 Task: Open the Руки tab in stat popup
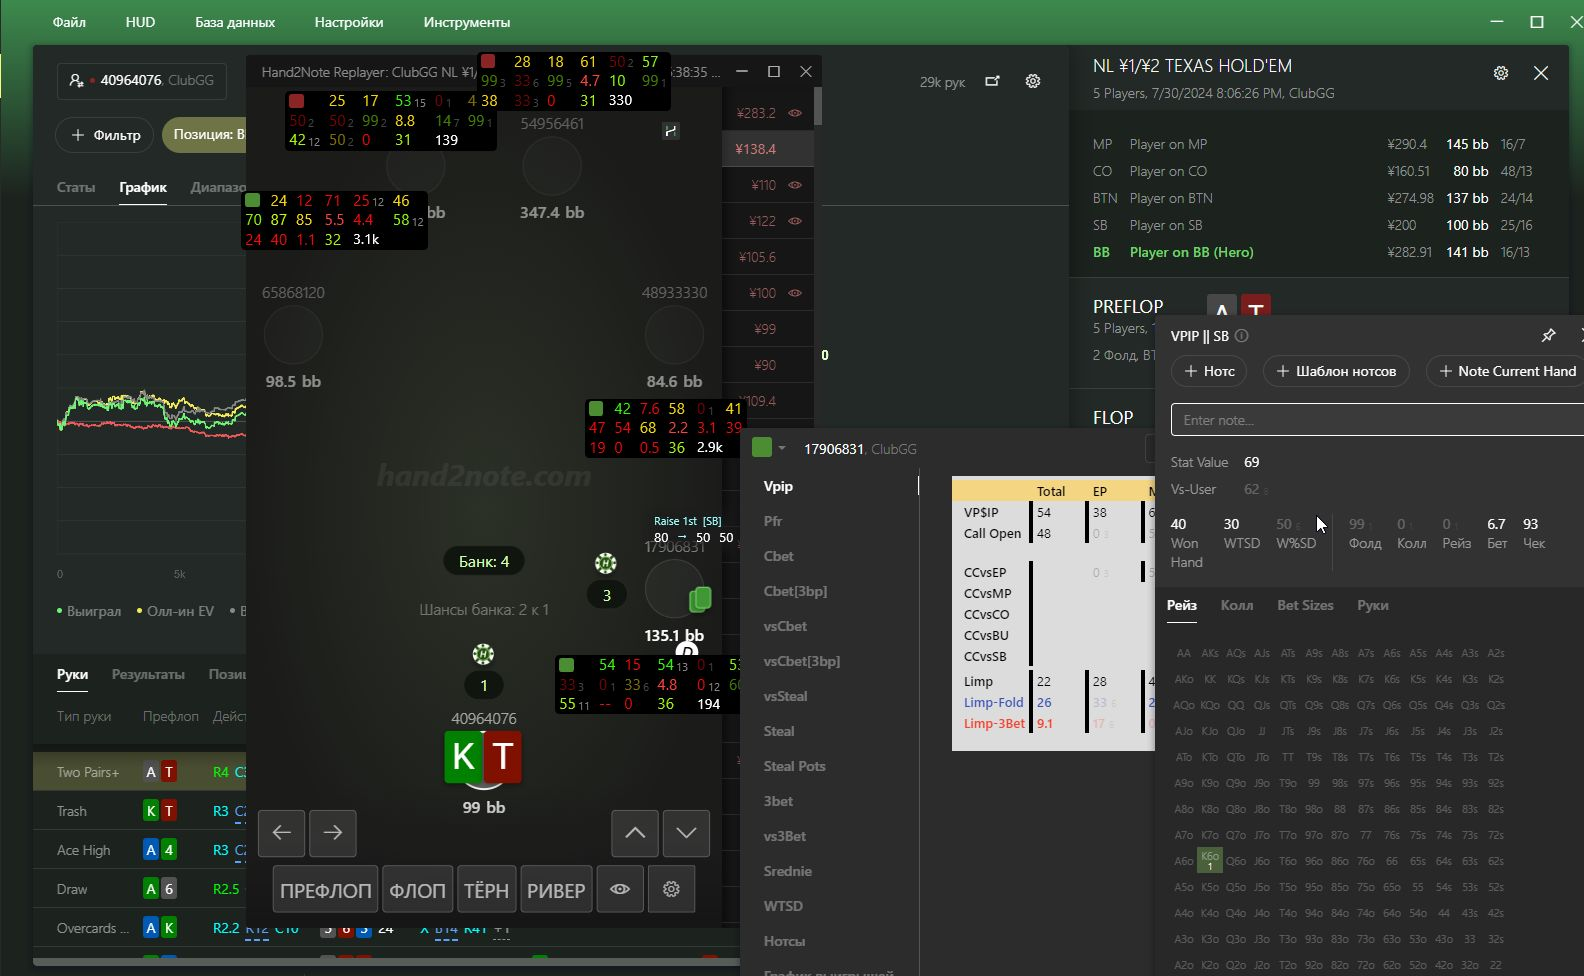tap(1373, 605)
